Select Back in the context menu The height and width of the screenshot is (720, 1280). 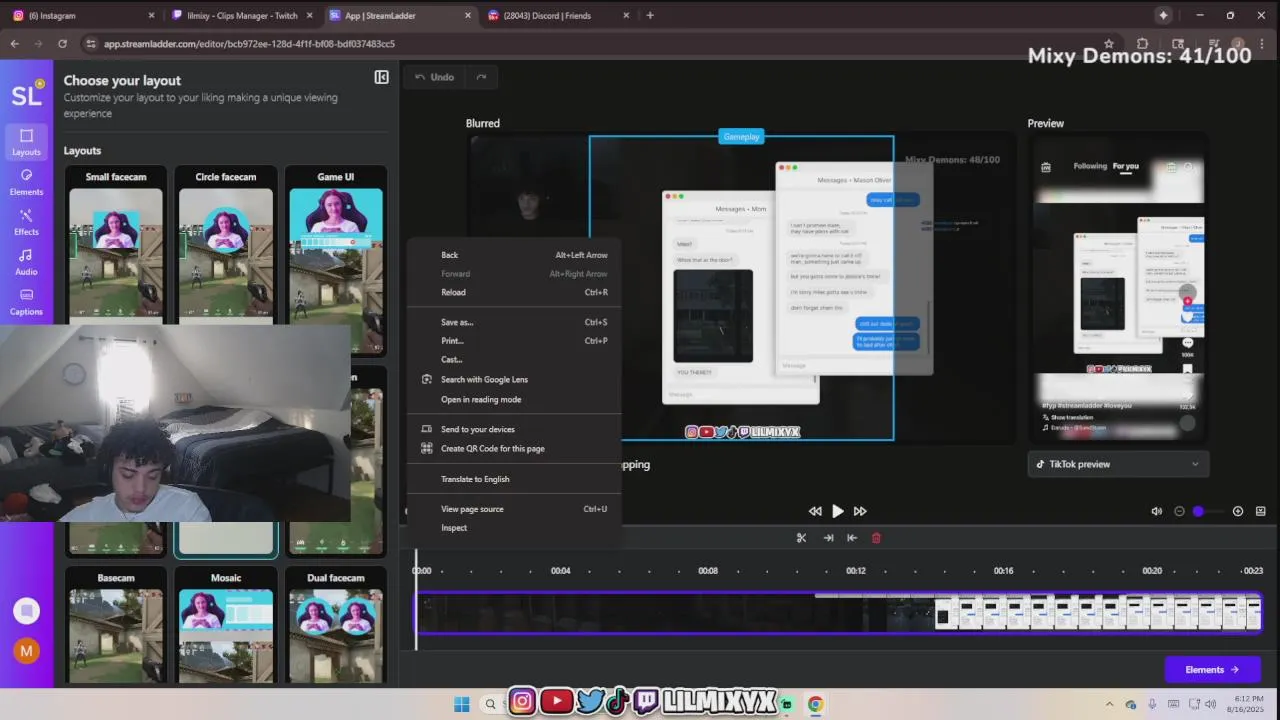pos(514,255)
